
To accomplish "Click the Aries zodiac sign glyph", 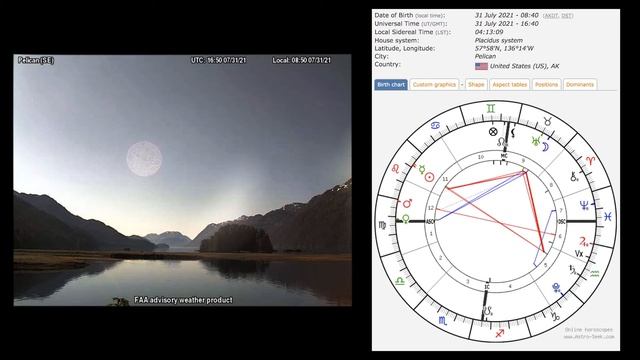I will pos(590,160).
